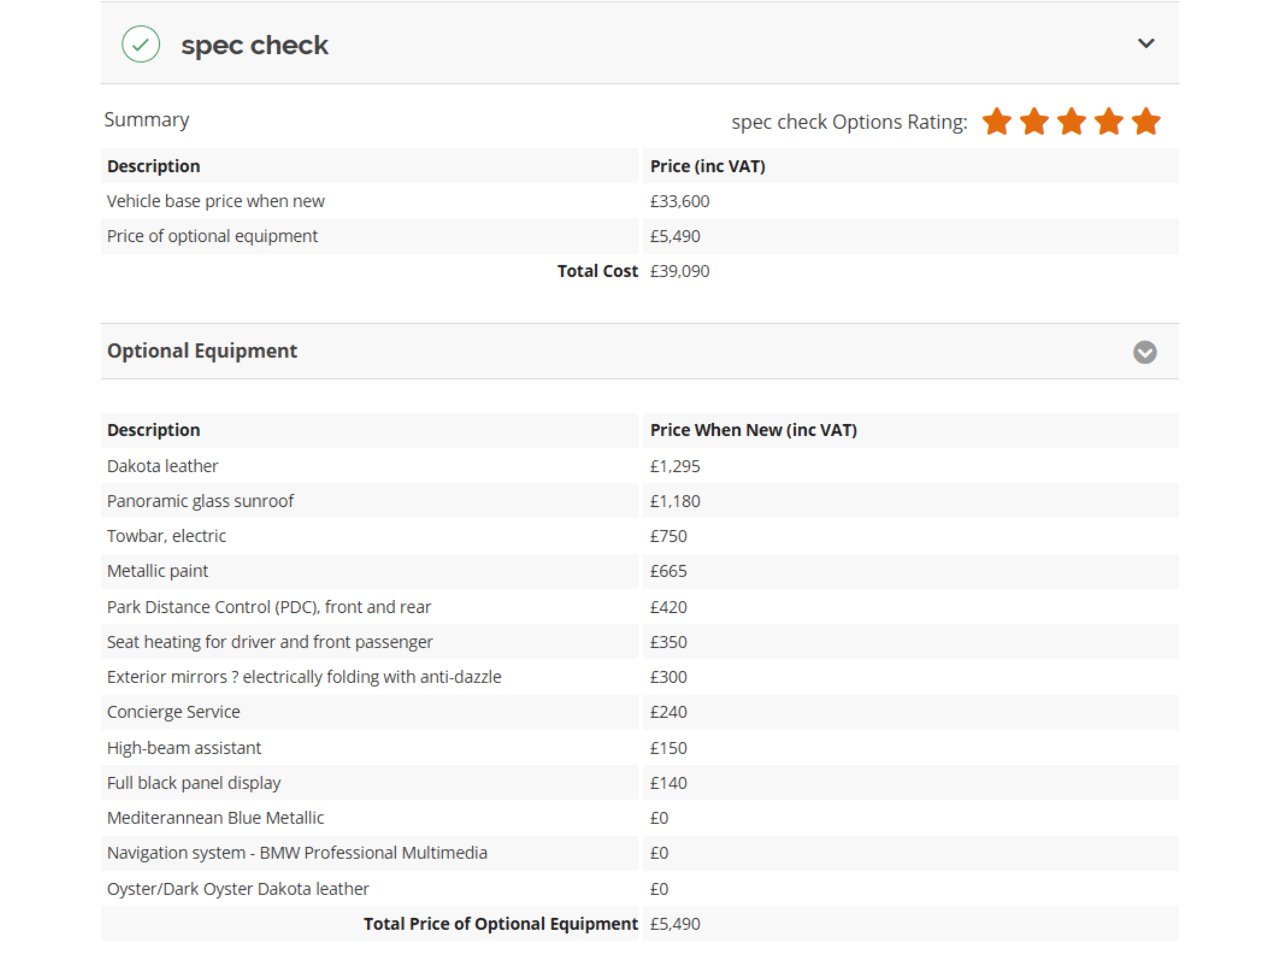The image size is (1280, 960).
Task: Click the Full black panel display row
Action: (640, 783)
